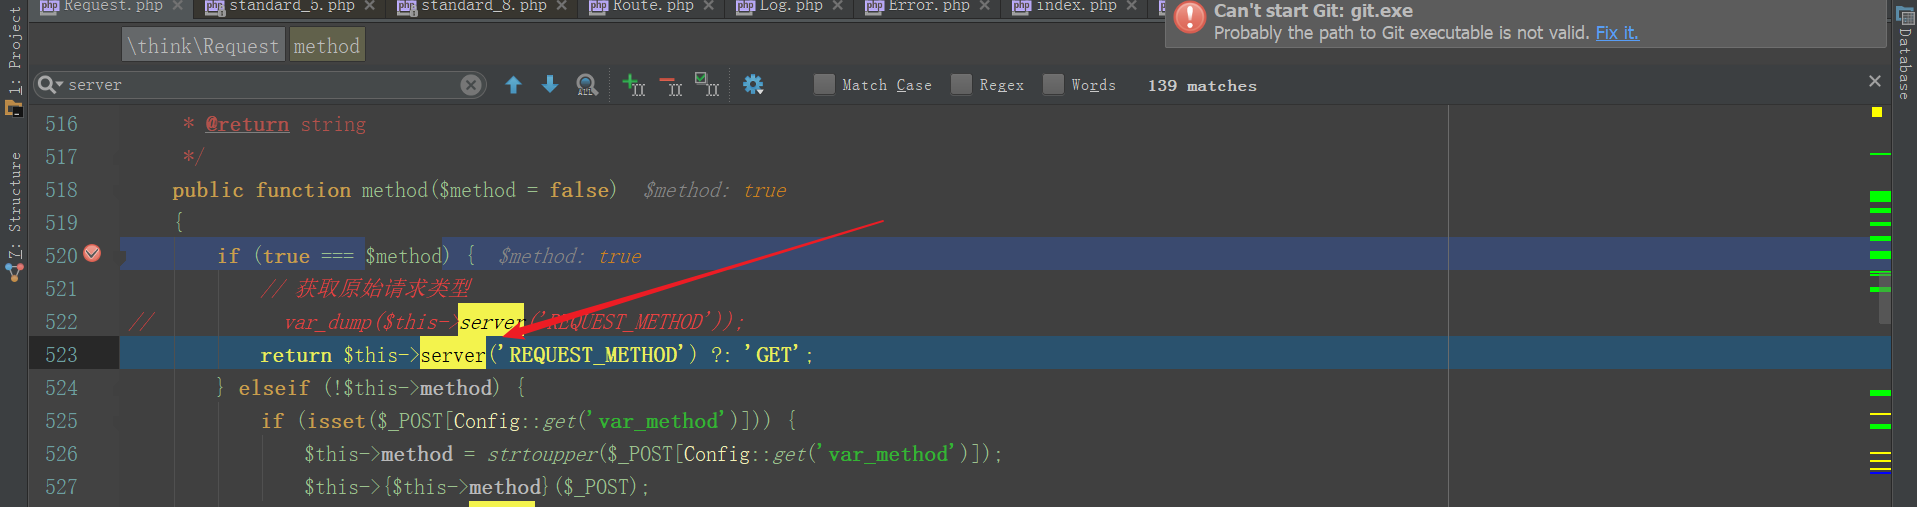1917x507 pixels.
Task: Select the method breadcrumb
Action: click(326, 46)
